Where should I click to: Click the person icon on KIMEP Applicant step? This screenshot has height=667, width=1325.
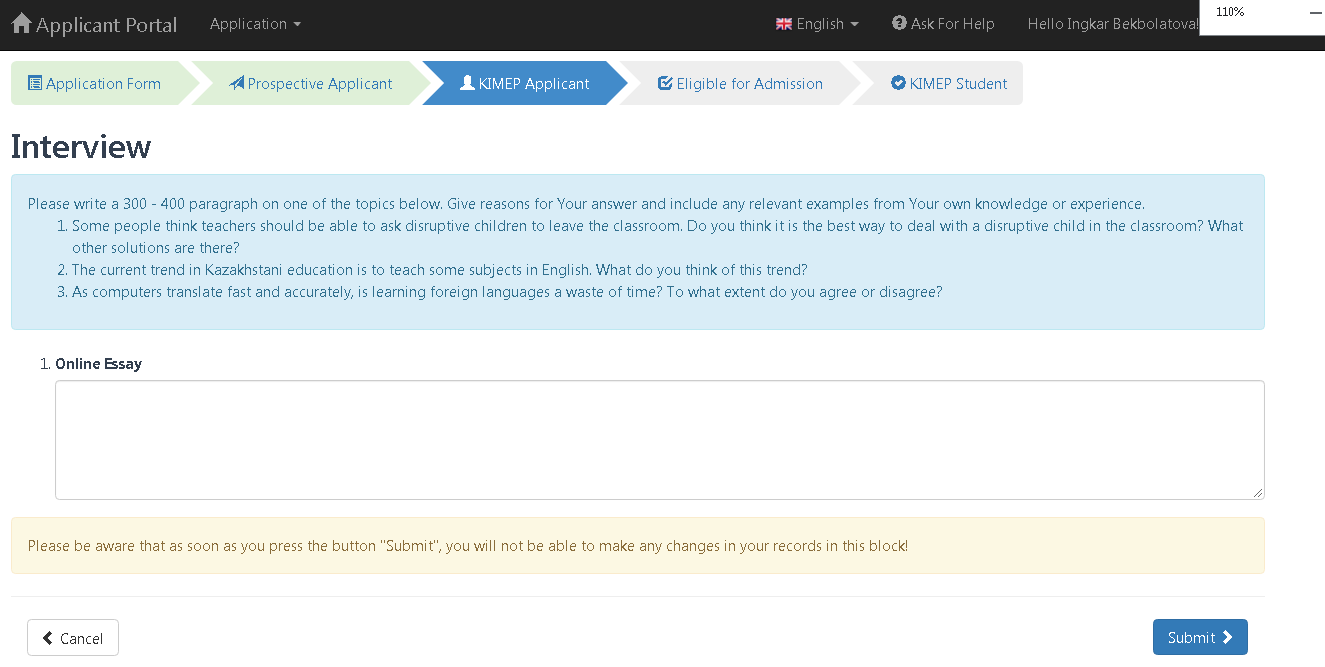click(467, 83)
